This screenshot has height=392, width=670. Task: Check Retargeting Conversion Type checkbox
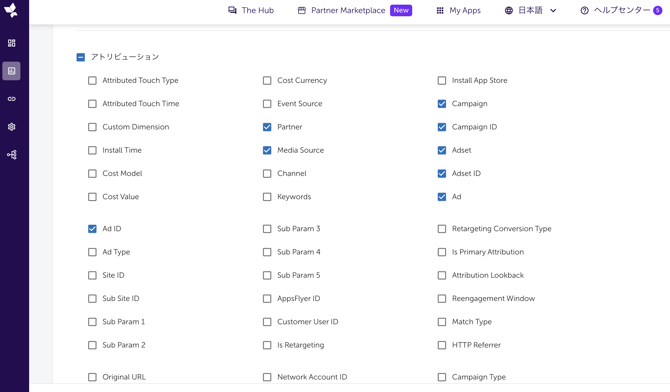click(x=442, y=229)
